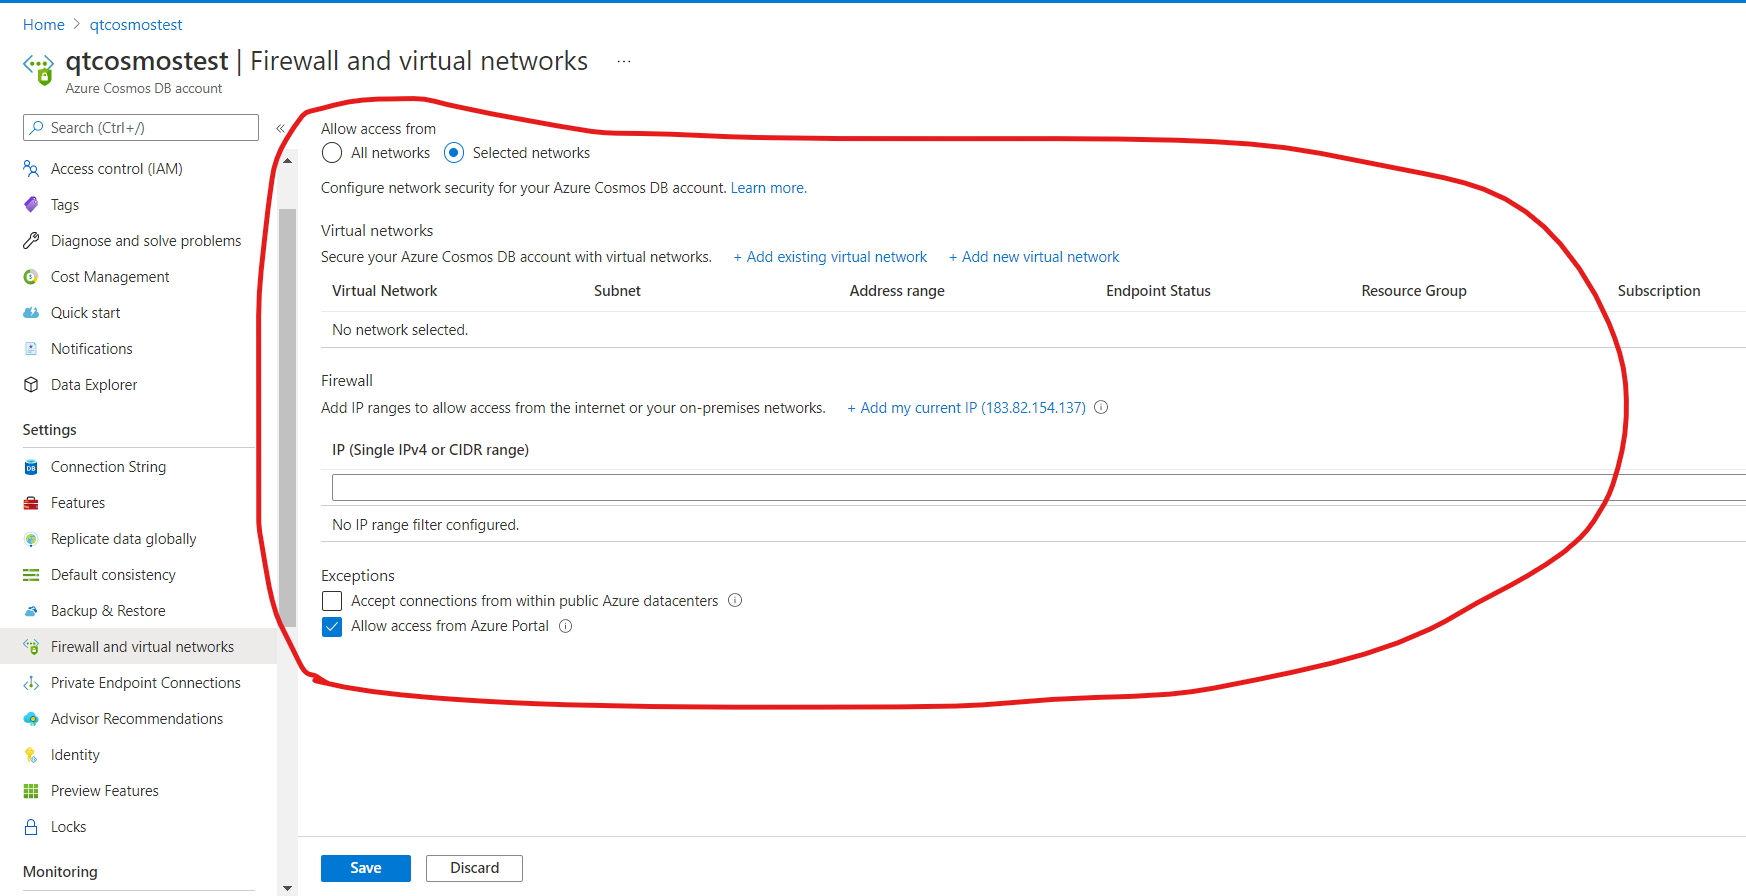
Task: Click info icon beside Allow access from Azure Portal
Action: click(x=565, y=626)
